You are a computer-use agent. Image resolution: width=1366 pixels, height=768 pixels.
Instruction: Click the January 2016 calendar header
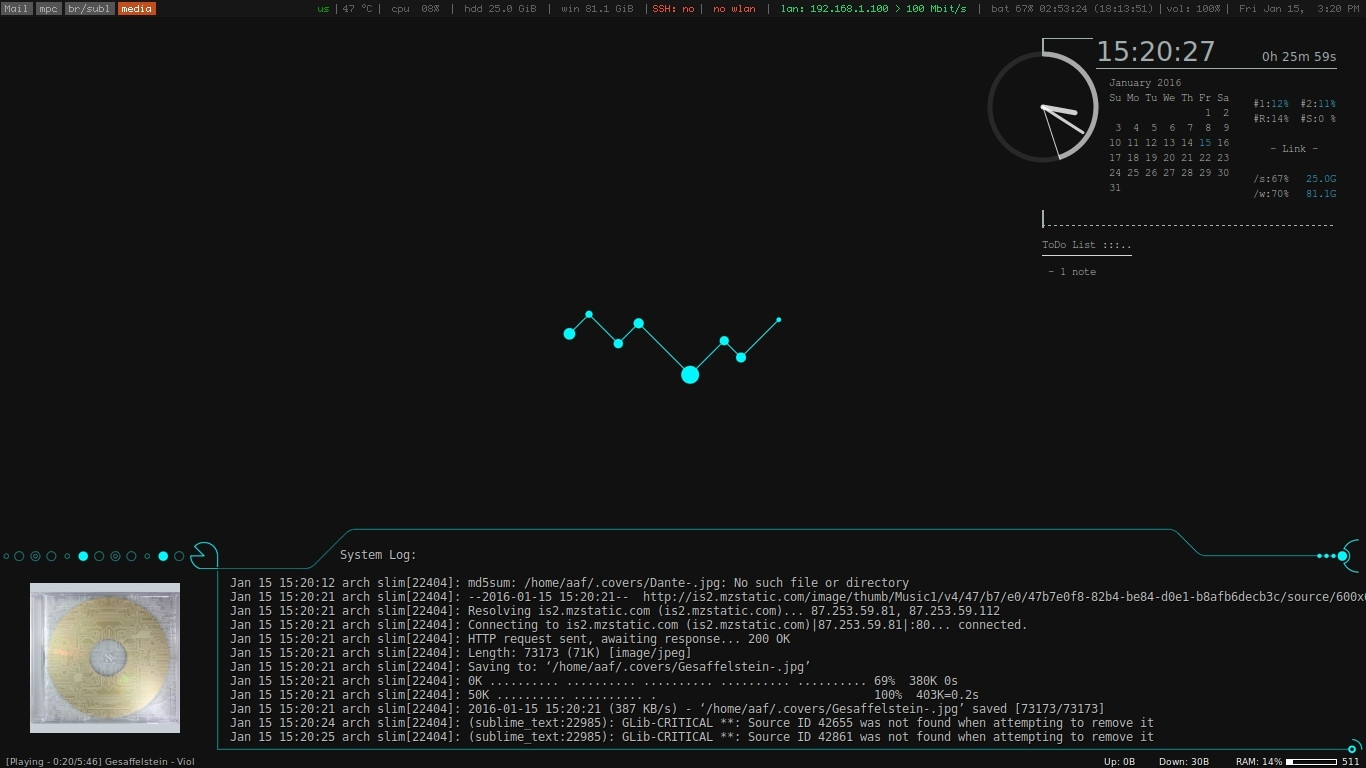[1145, 83]
